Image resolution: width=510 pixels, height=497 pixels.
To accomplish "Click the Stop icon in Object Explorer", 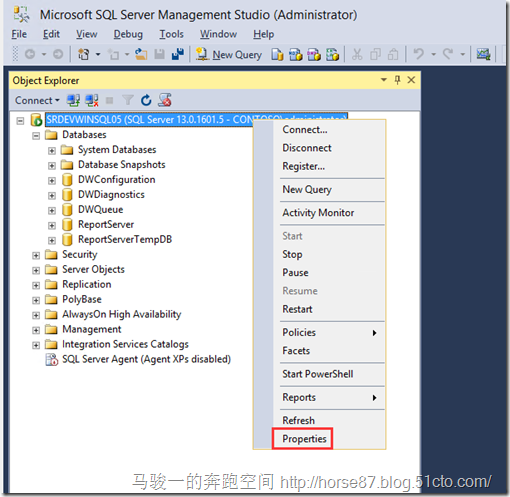I will coord(109,100).
